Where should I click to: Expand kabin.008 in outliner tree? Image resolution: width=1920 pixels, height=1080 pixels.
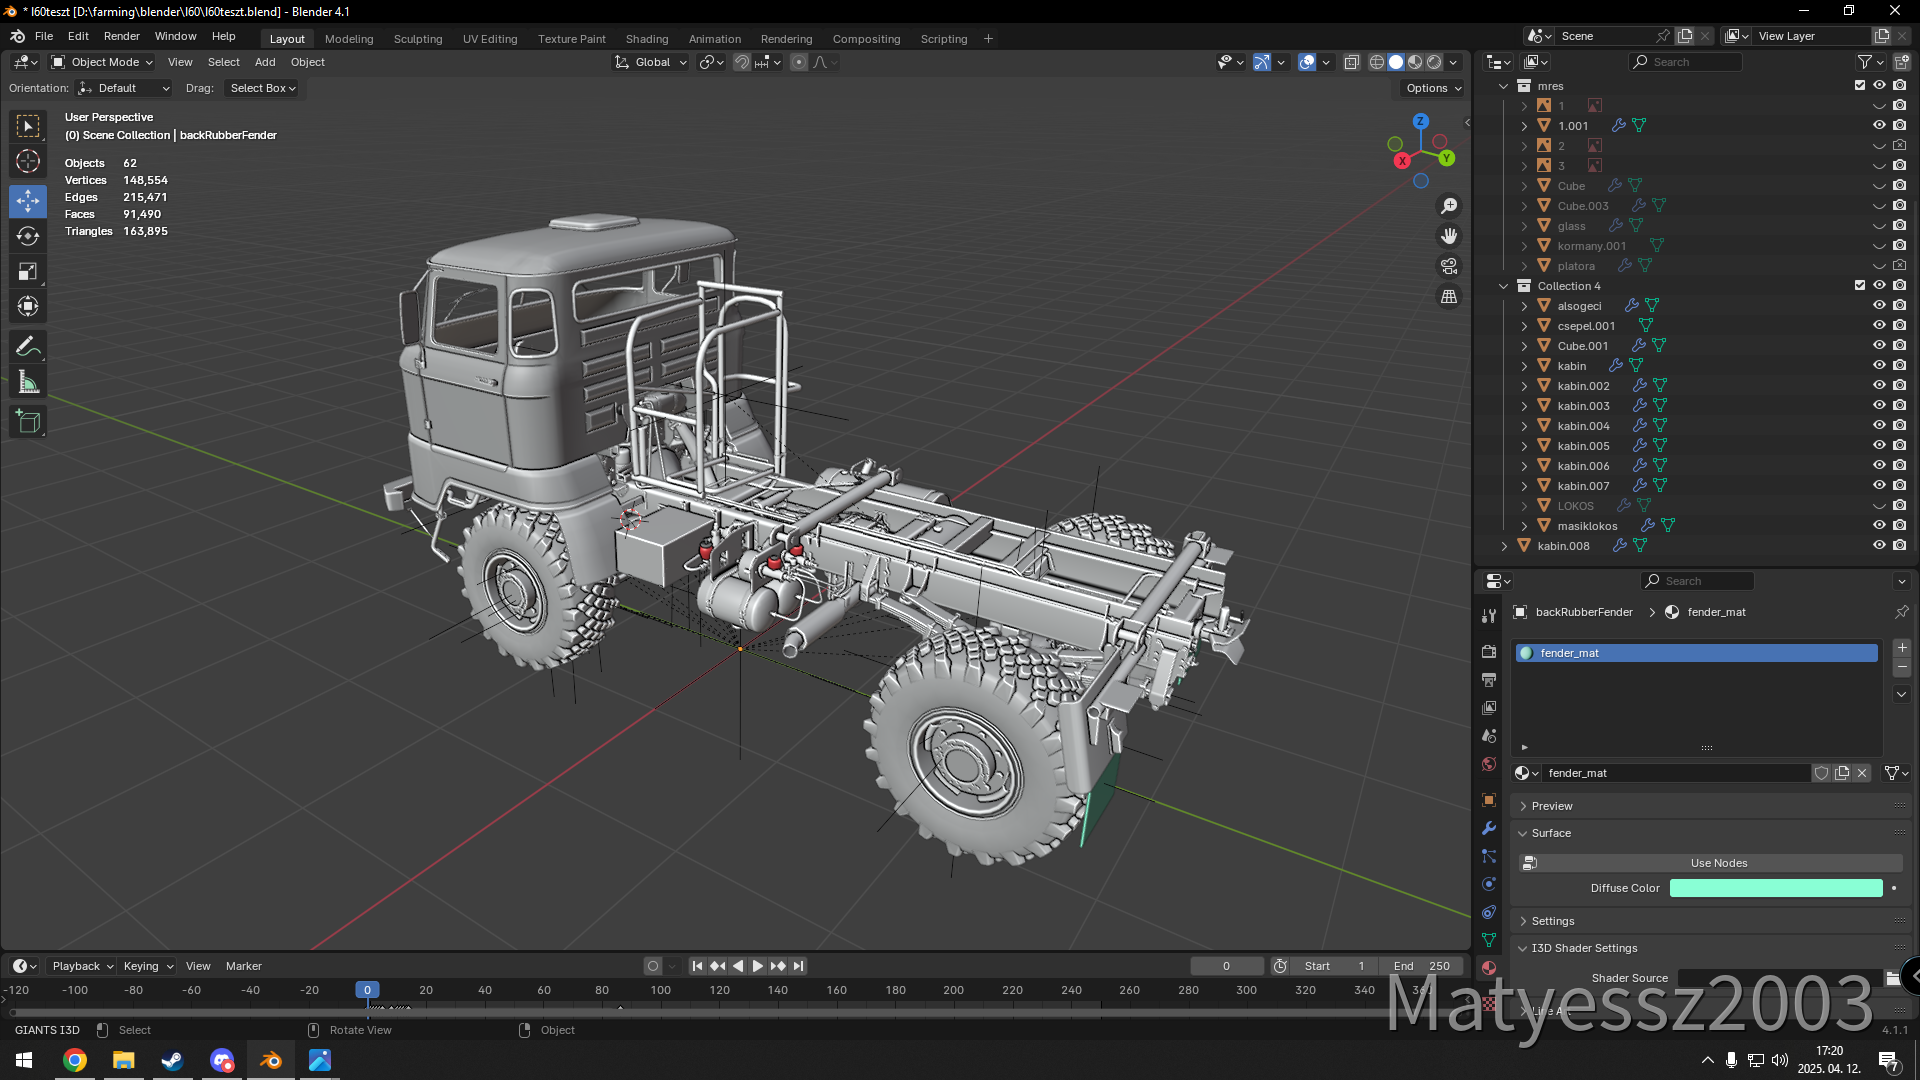point(1504,546)
